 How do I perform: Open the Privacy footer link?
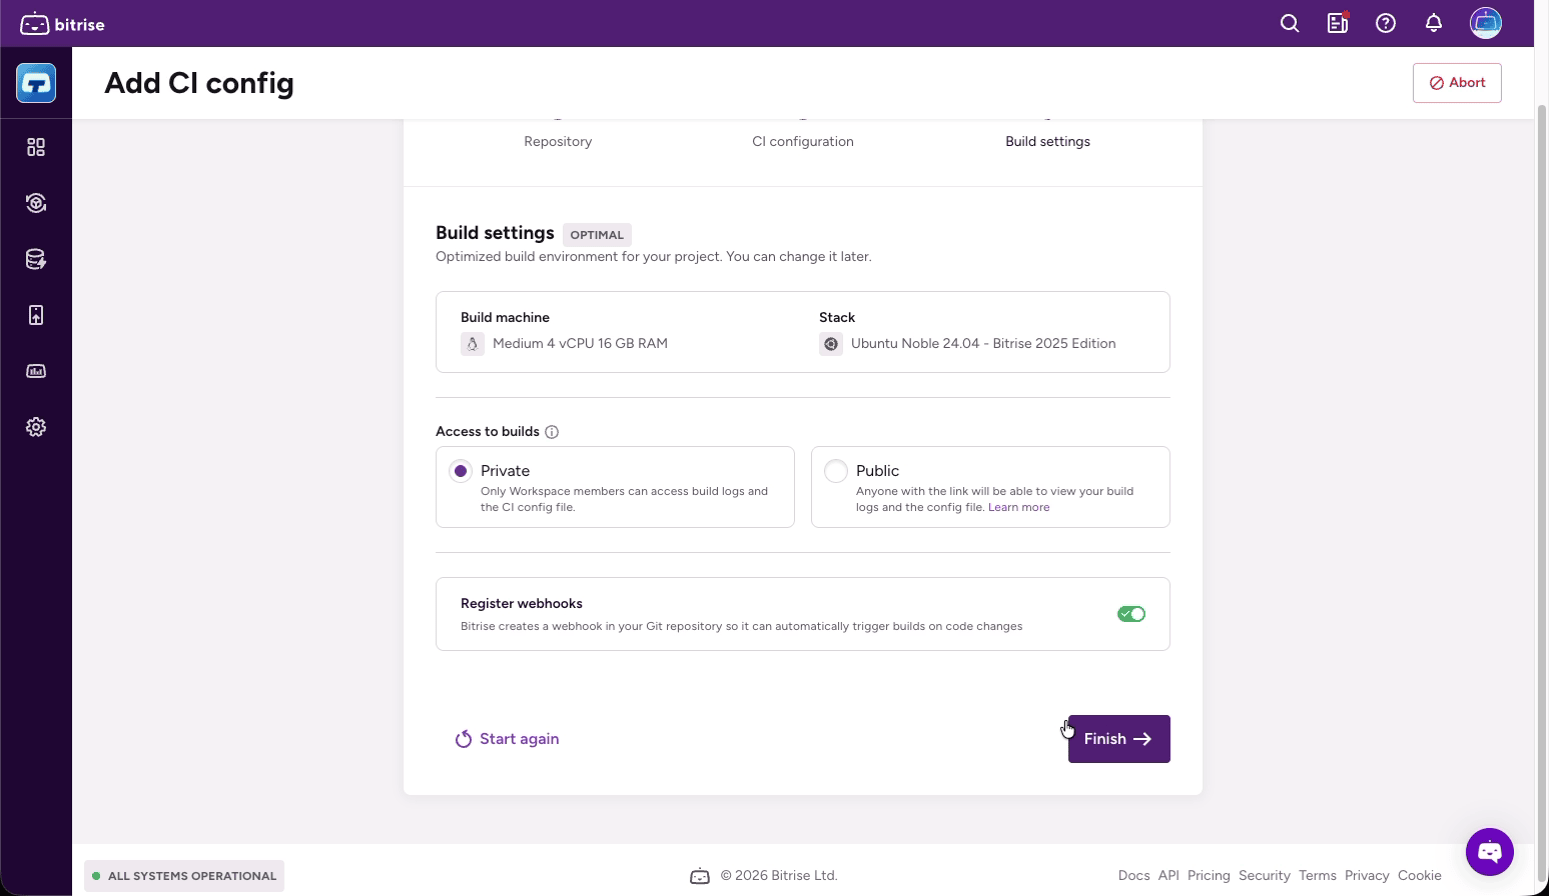[1367, 876]
